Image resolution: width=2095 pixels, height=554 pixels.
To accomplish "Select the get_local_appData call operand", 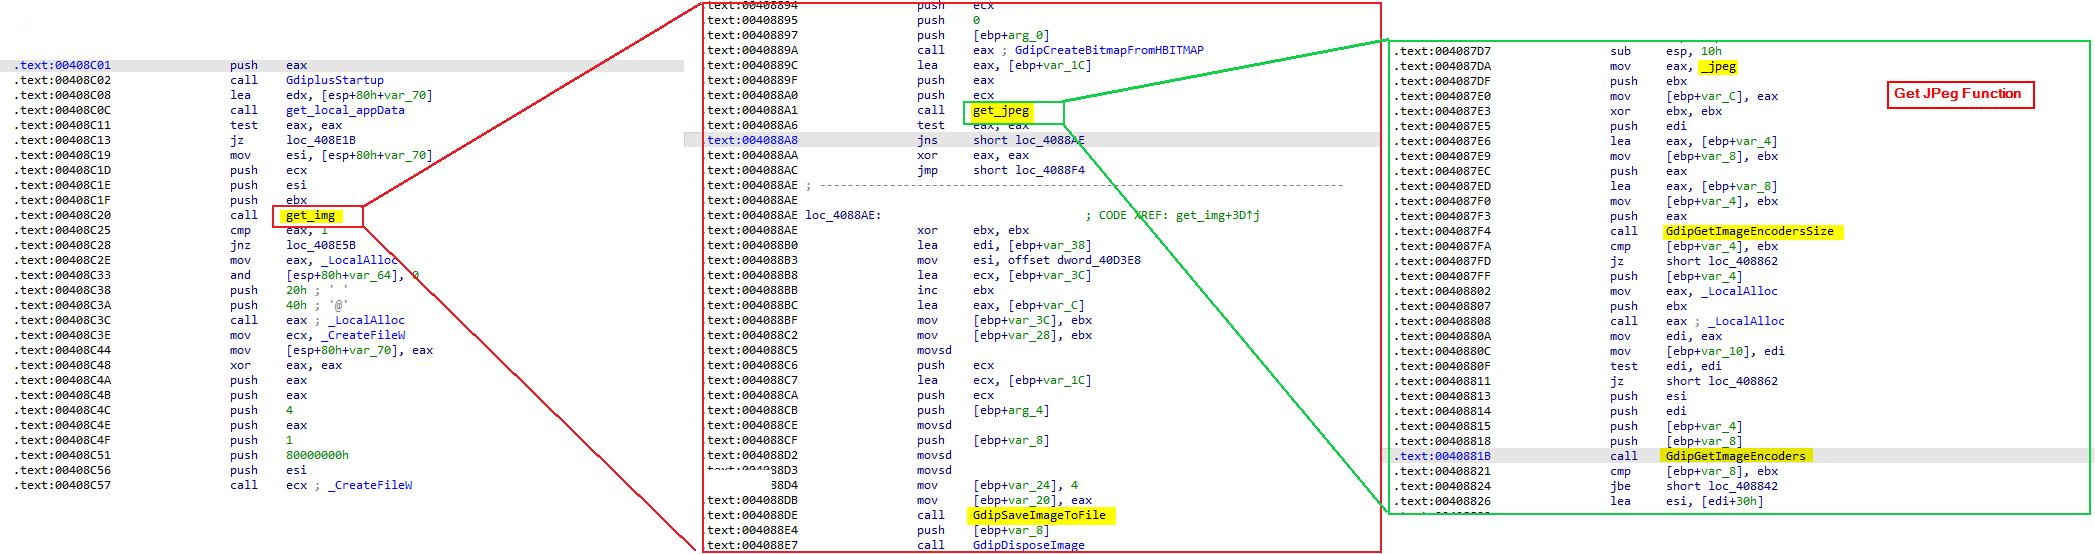I will point(345,110).
